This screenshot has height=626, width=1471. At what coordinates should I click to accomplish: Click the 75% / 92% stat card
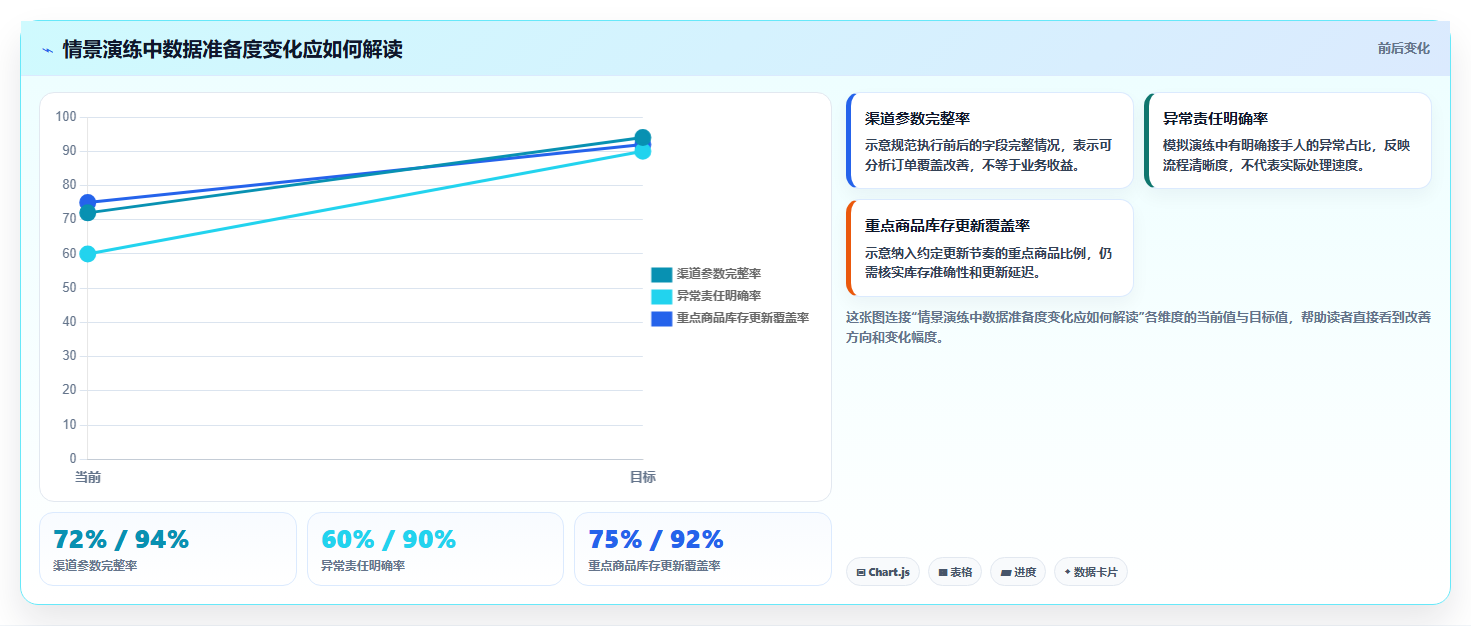703,549
